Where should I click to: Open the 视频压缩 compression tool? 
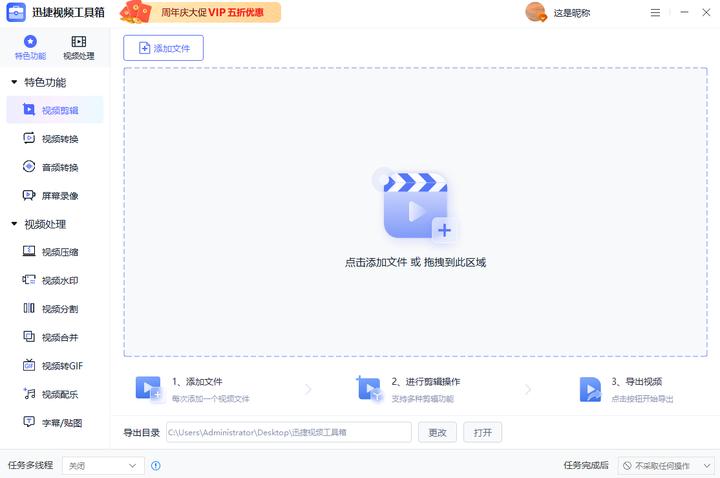[x=29, y=252]
